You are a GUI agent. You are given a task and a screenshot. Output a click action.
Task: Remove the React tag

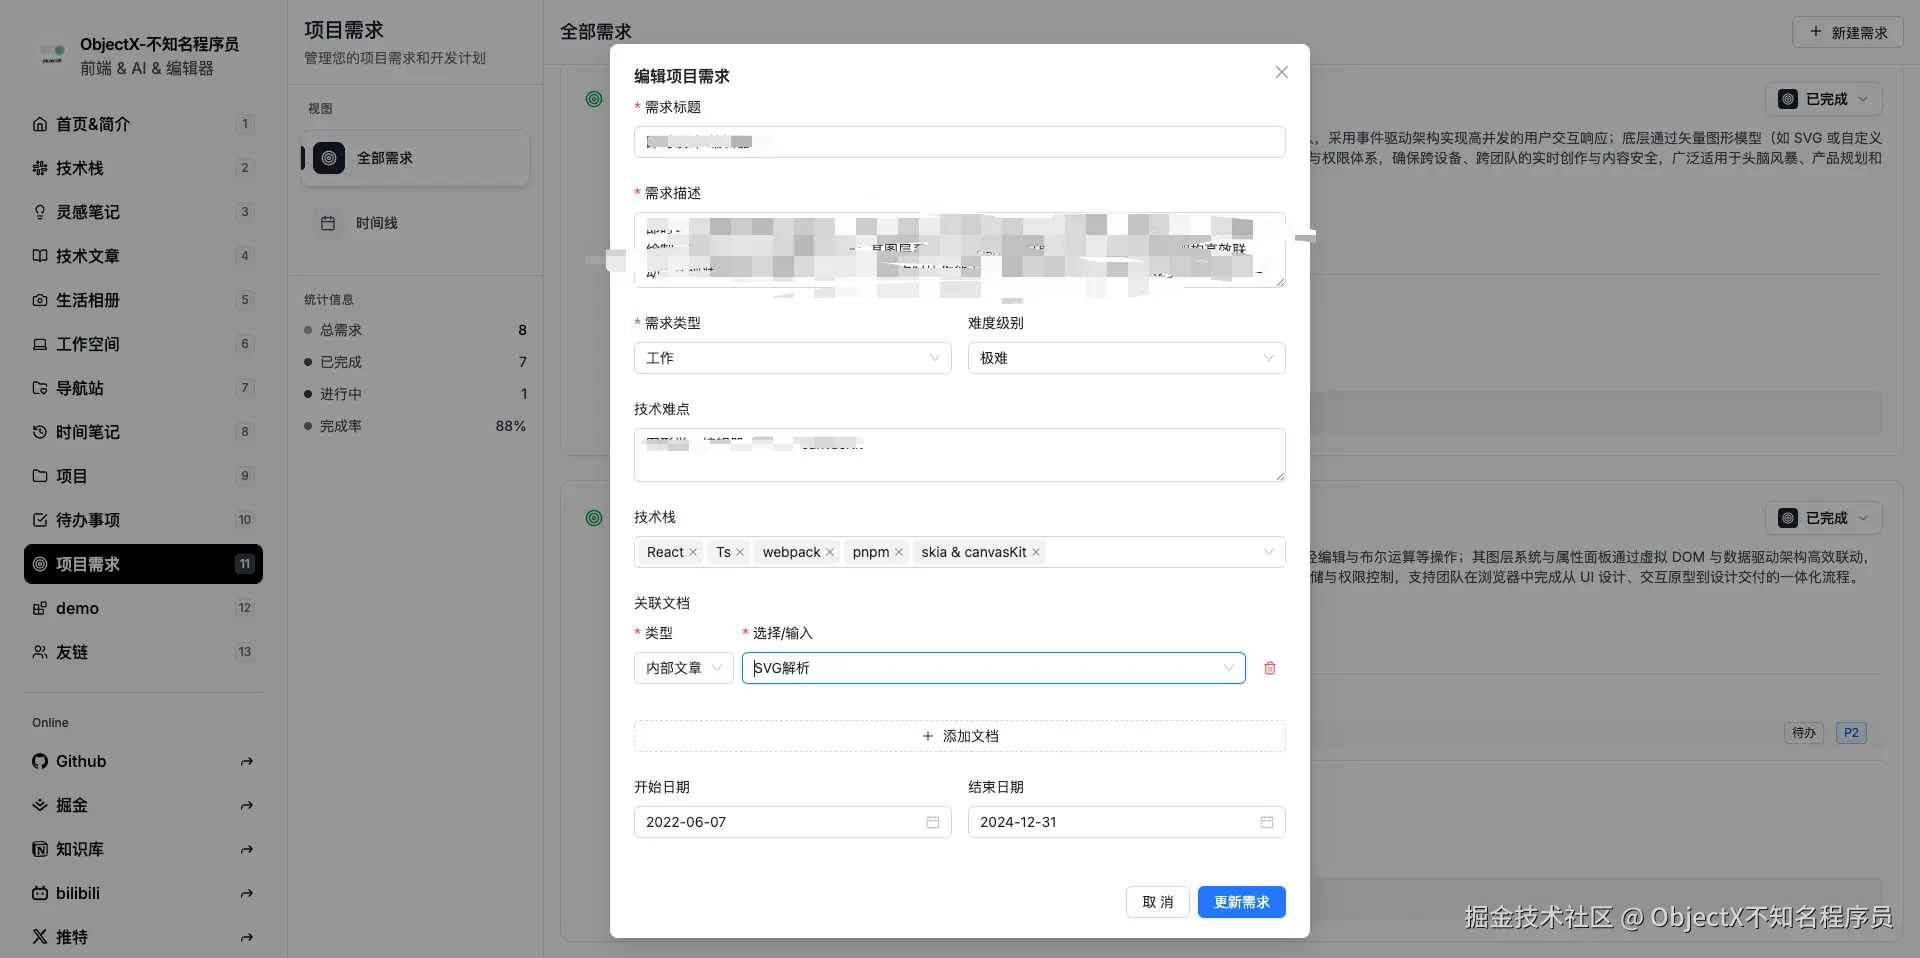point(693,552)
